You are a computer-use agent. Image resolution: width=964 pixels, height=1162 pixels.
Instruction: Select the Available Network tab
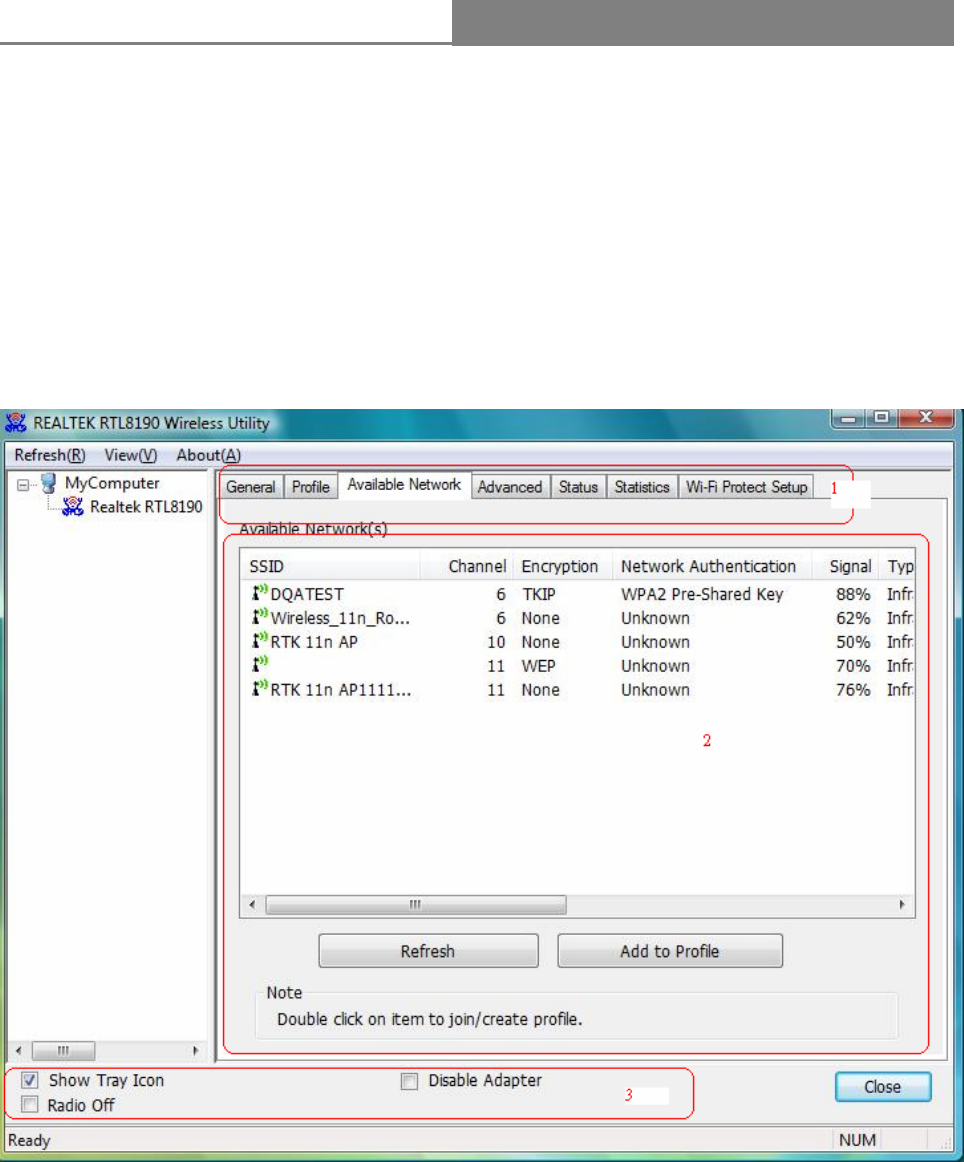coord(405,485)
